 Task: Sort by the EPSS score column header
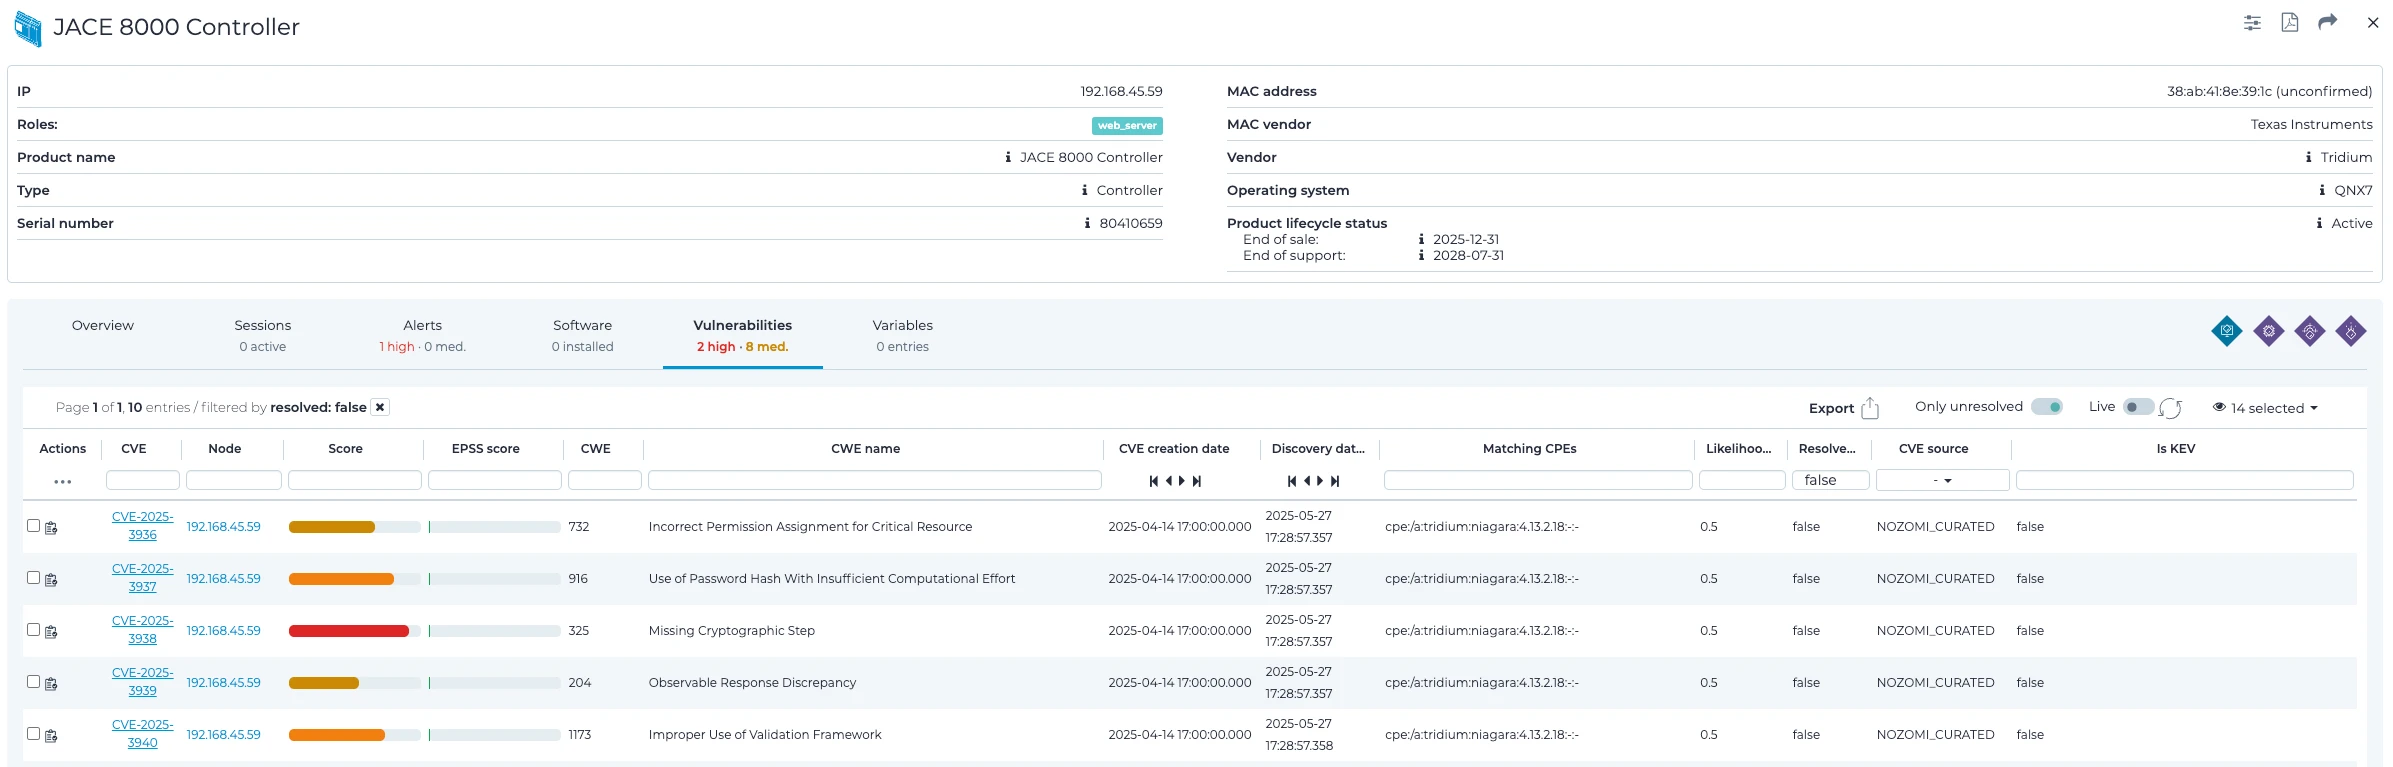pyautogui.click(x=486, y=449)
